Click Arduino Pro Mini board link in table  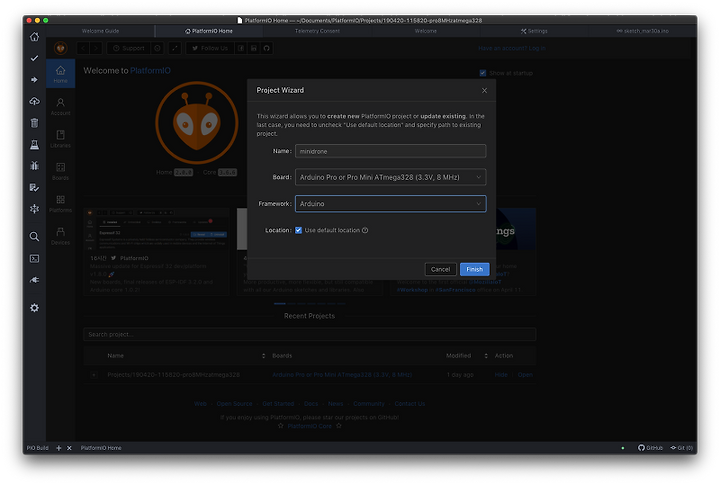click(x=342, y=375)
